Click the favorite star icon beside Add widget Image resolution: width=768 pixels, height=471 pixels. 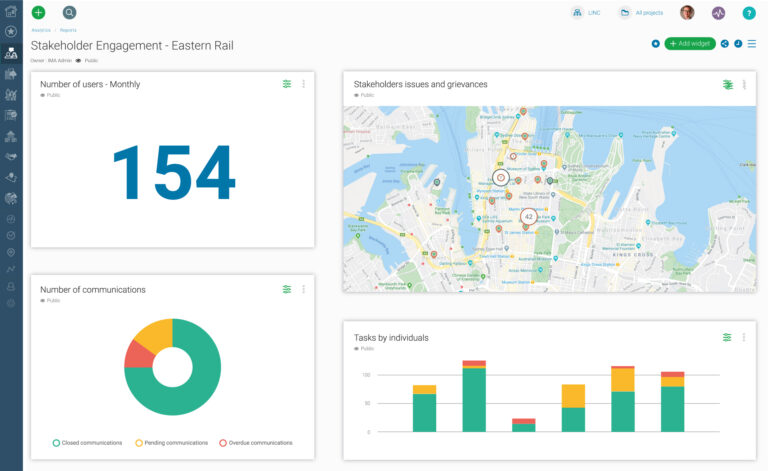[655, 44]
